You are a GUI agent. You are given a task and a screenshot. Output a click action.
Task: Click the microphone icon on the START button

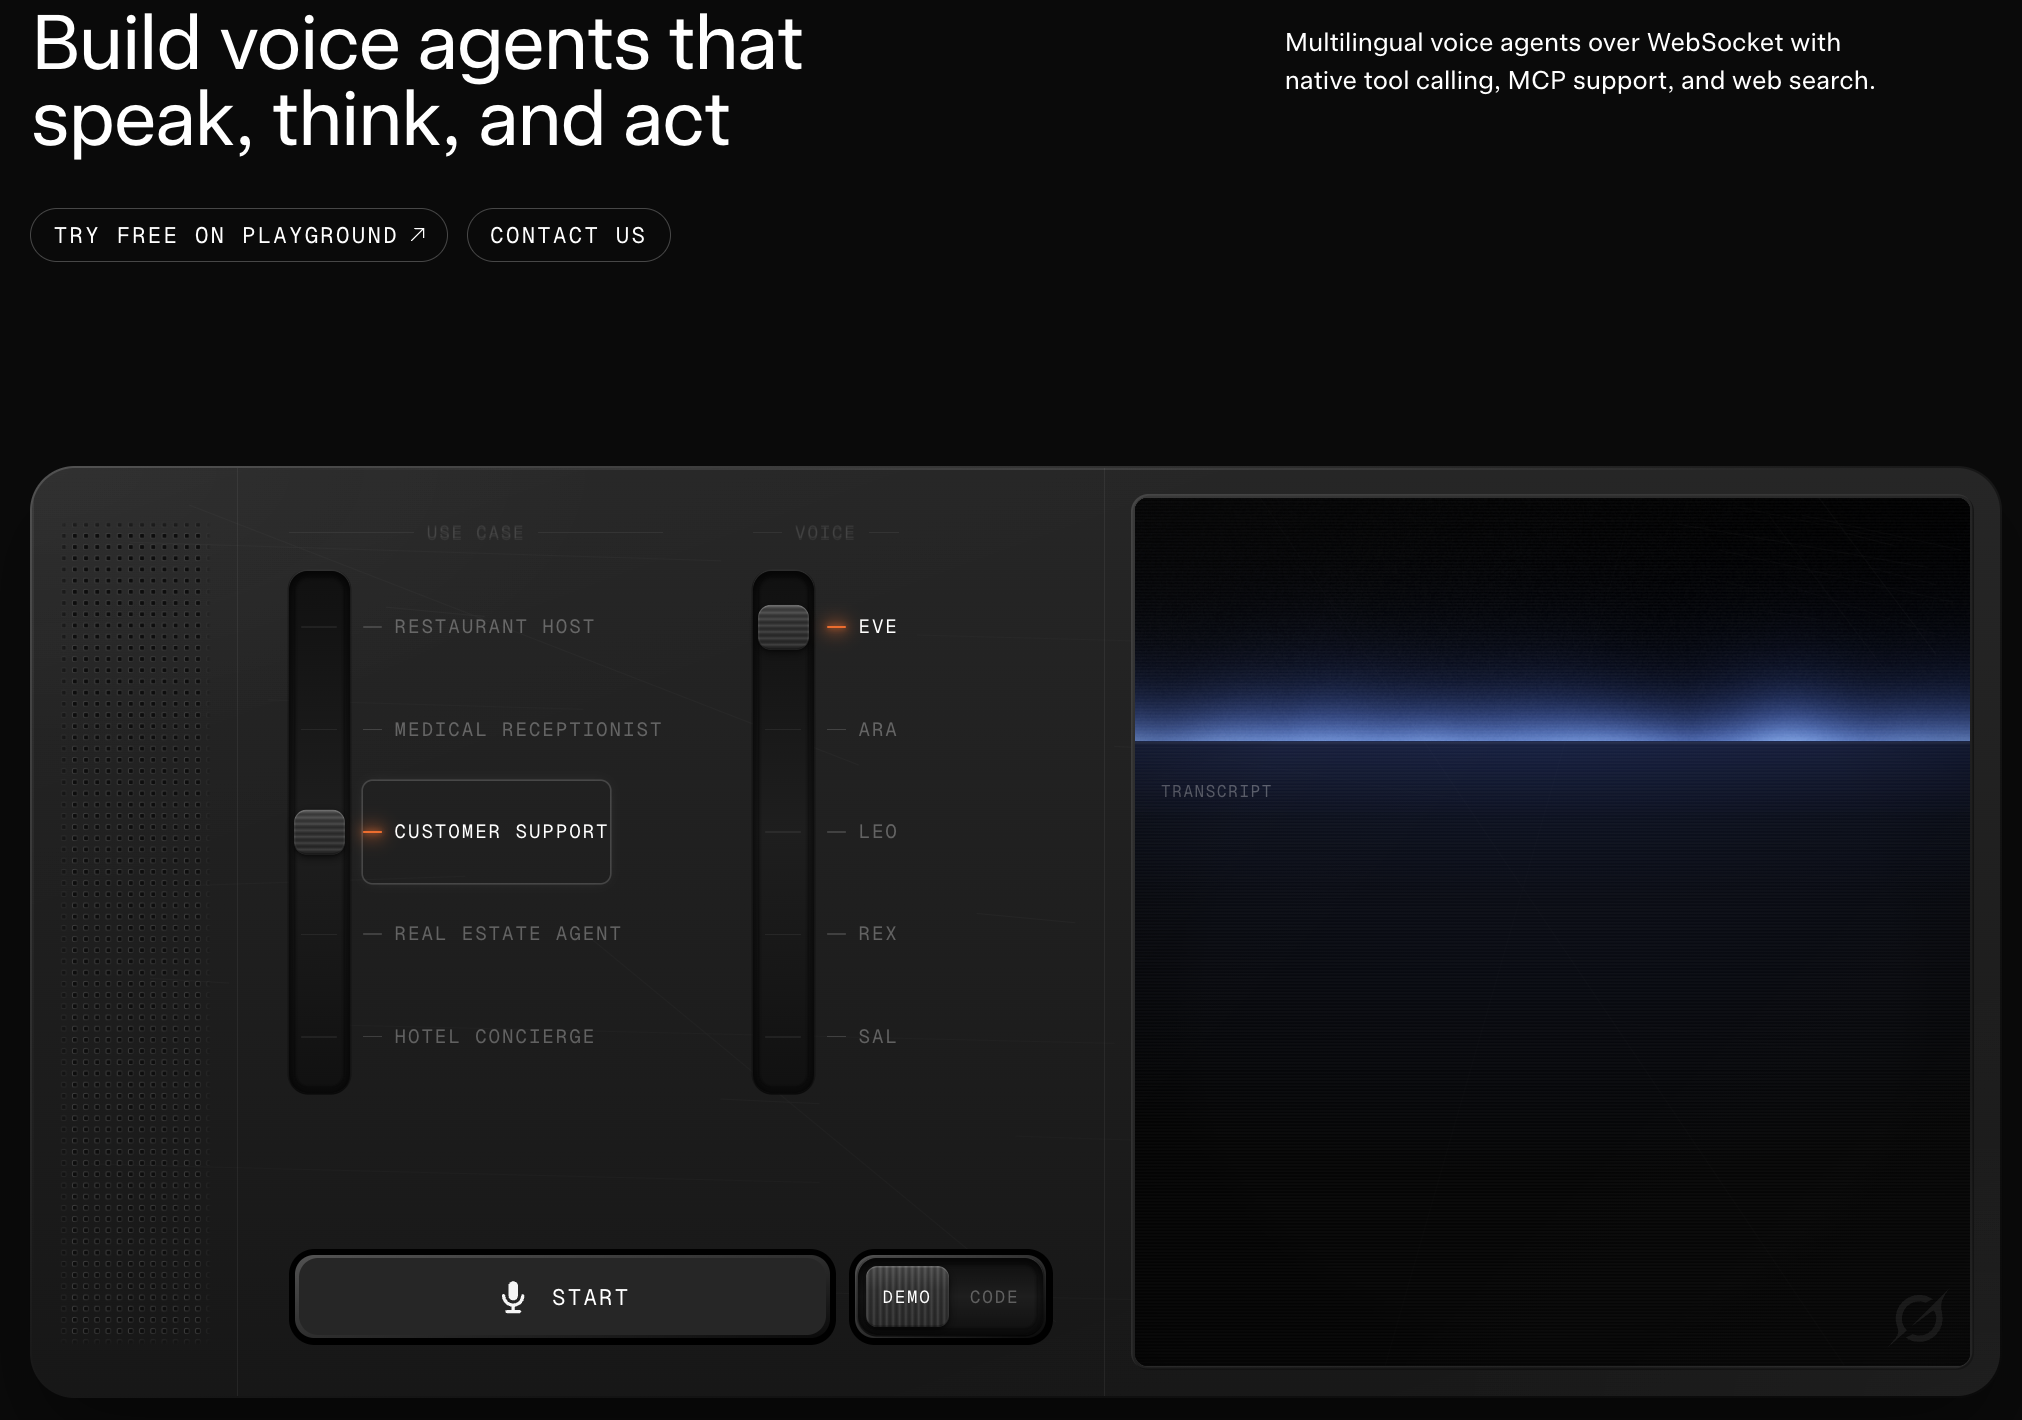(x=513, y=1296)
